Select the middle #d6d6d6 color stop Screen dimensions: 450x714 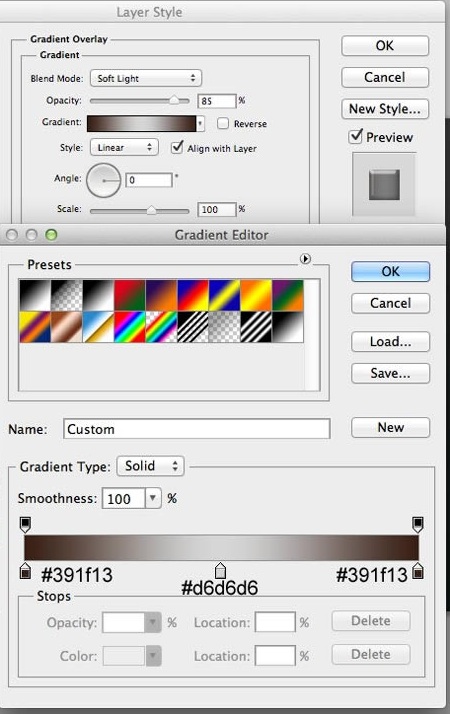pyautogui.click(x=220, y=570)
